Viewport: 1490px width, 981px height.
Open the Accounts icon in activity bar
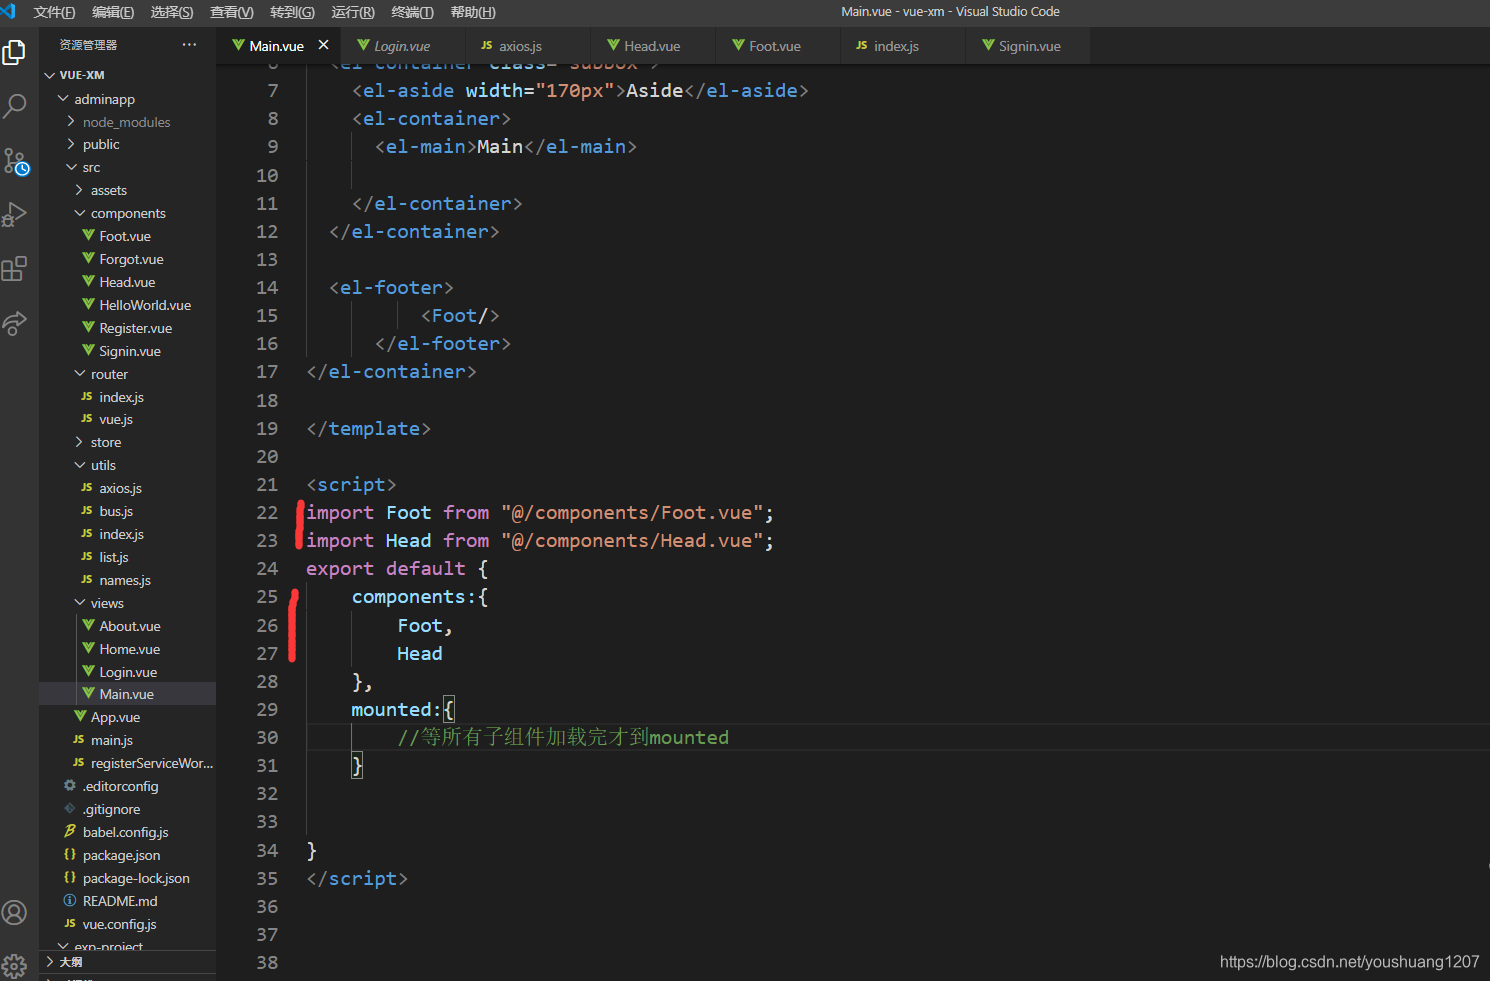(14, 912)
